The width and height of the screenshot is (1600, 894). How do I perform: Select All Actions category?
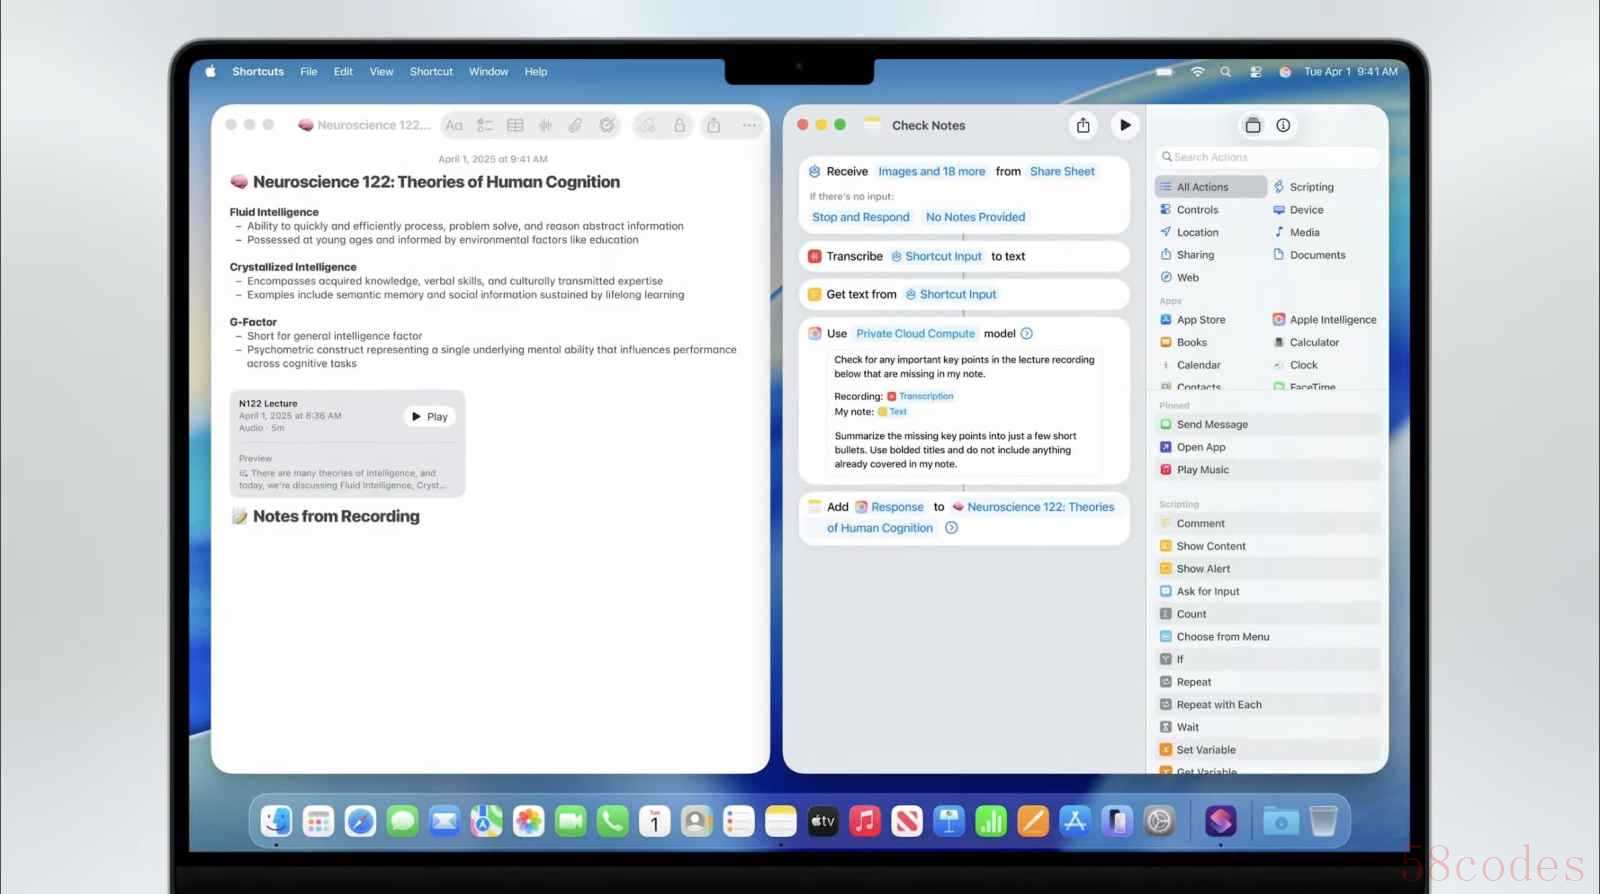pos(1202,187)
